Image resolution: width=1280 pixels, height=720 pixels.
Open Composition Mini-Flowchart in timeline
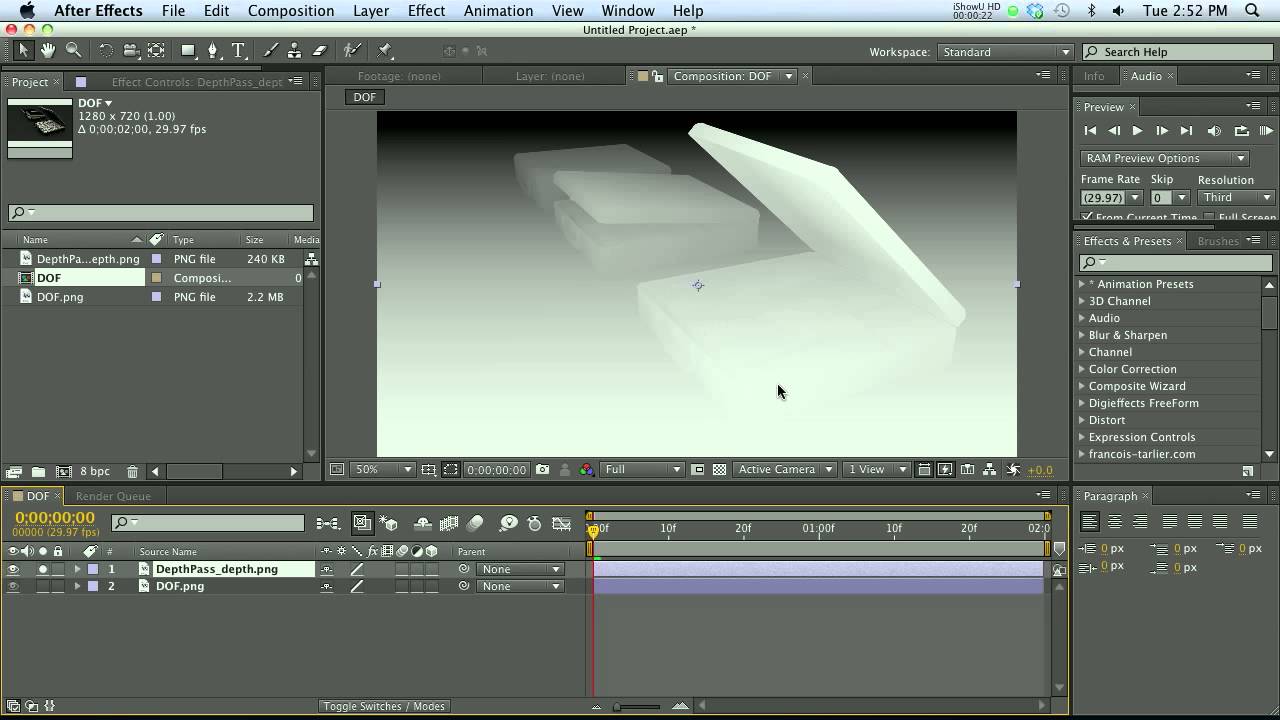coord(328,523)
